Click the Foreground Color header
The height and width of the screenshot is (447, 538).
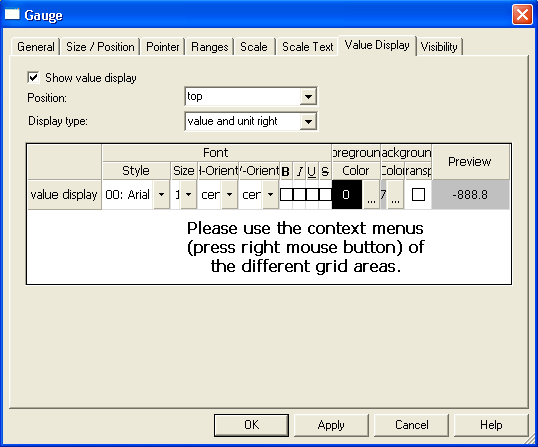pos(356,170)
